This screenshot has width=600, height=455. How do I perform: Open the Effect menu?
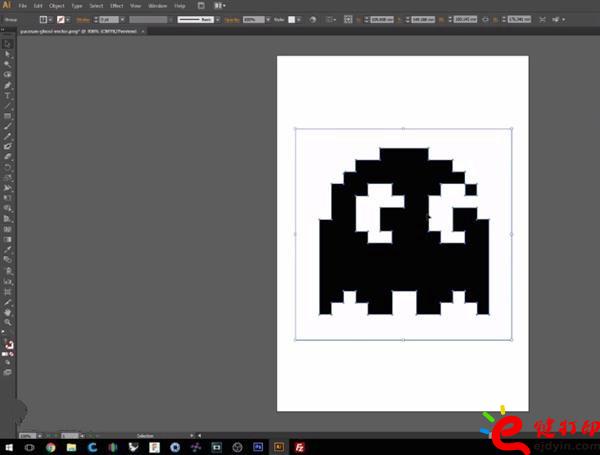pos(116,6)
